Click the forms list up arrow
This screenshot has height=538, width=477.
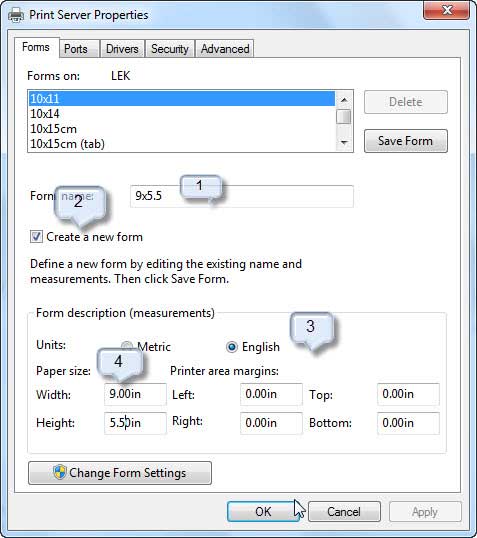click(x=344, y=100)
